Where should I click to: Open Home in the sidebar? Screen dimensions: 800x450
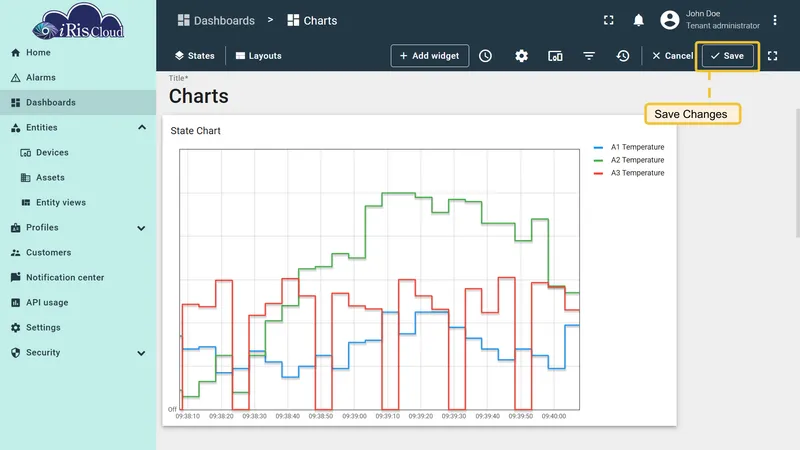pyautogui.click(x=78, y=53)
